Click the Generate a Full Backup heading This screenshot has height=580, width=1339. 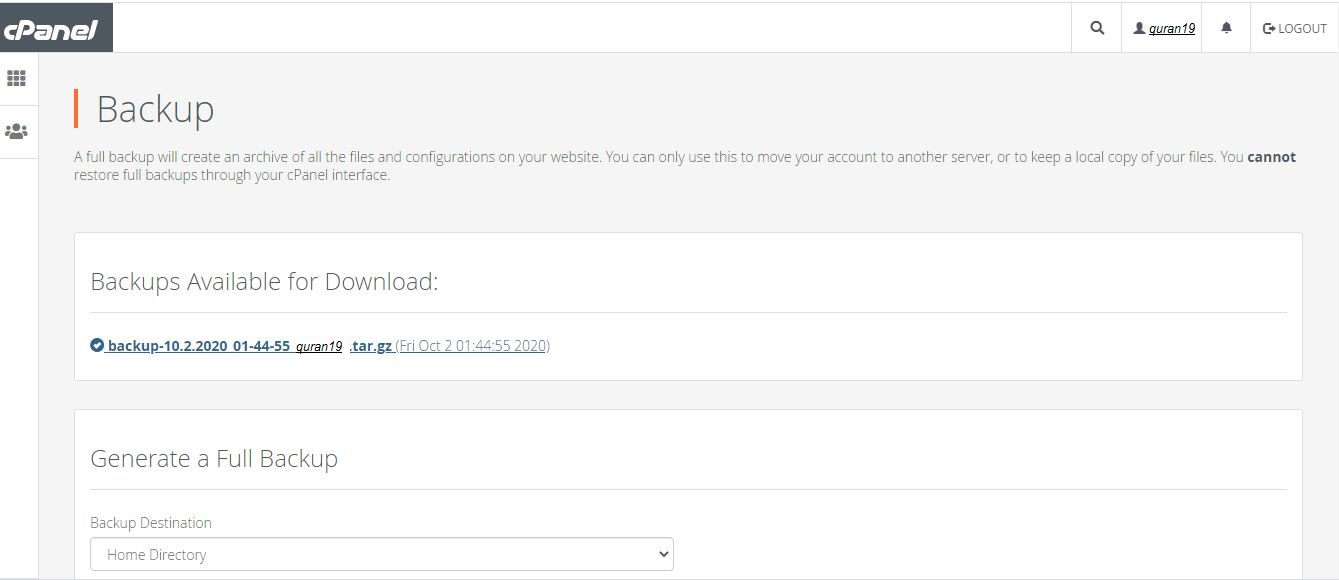(x=214, y=459)
